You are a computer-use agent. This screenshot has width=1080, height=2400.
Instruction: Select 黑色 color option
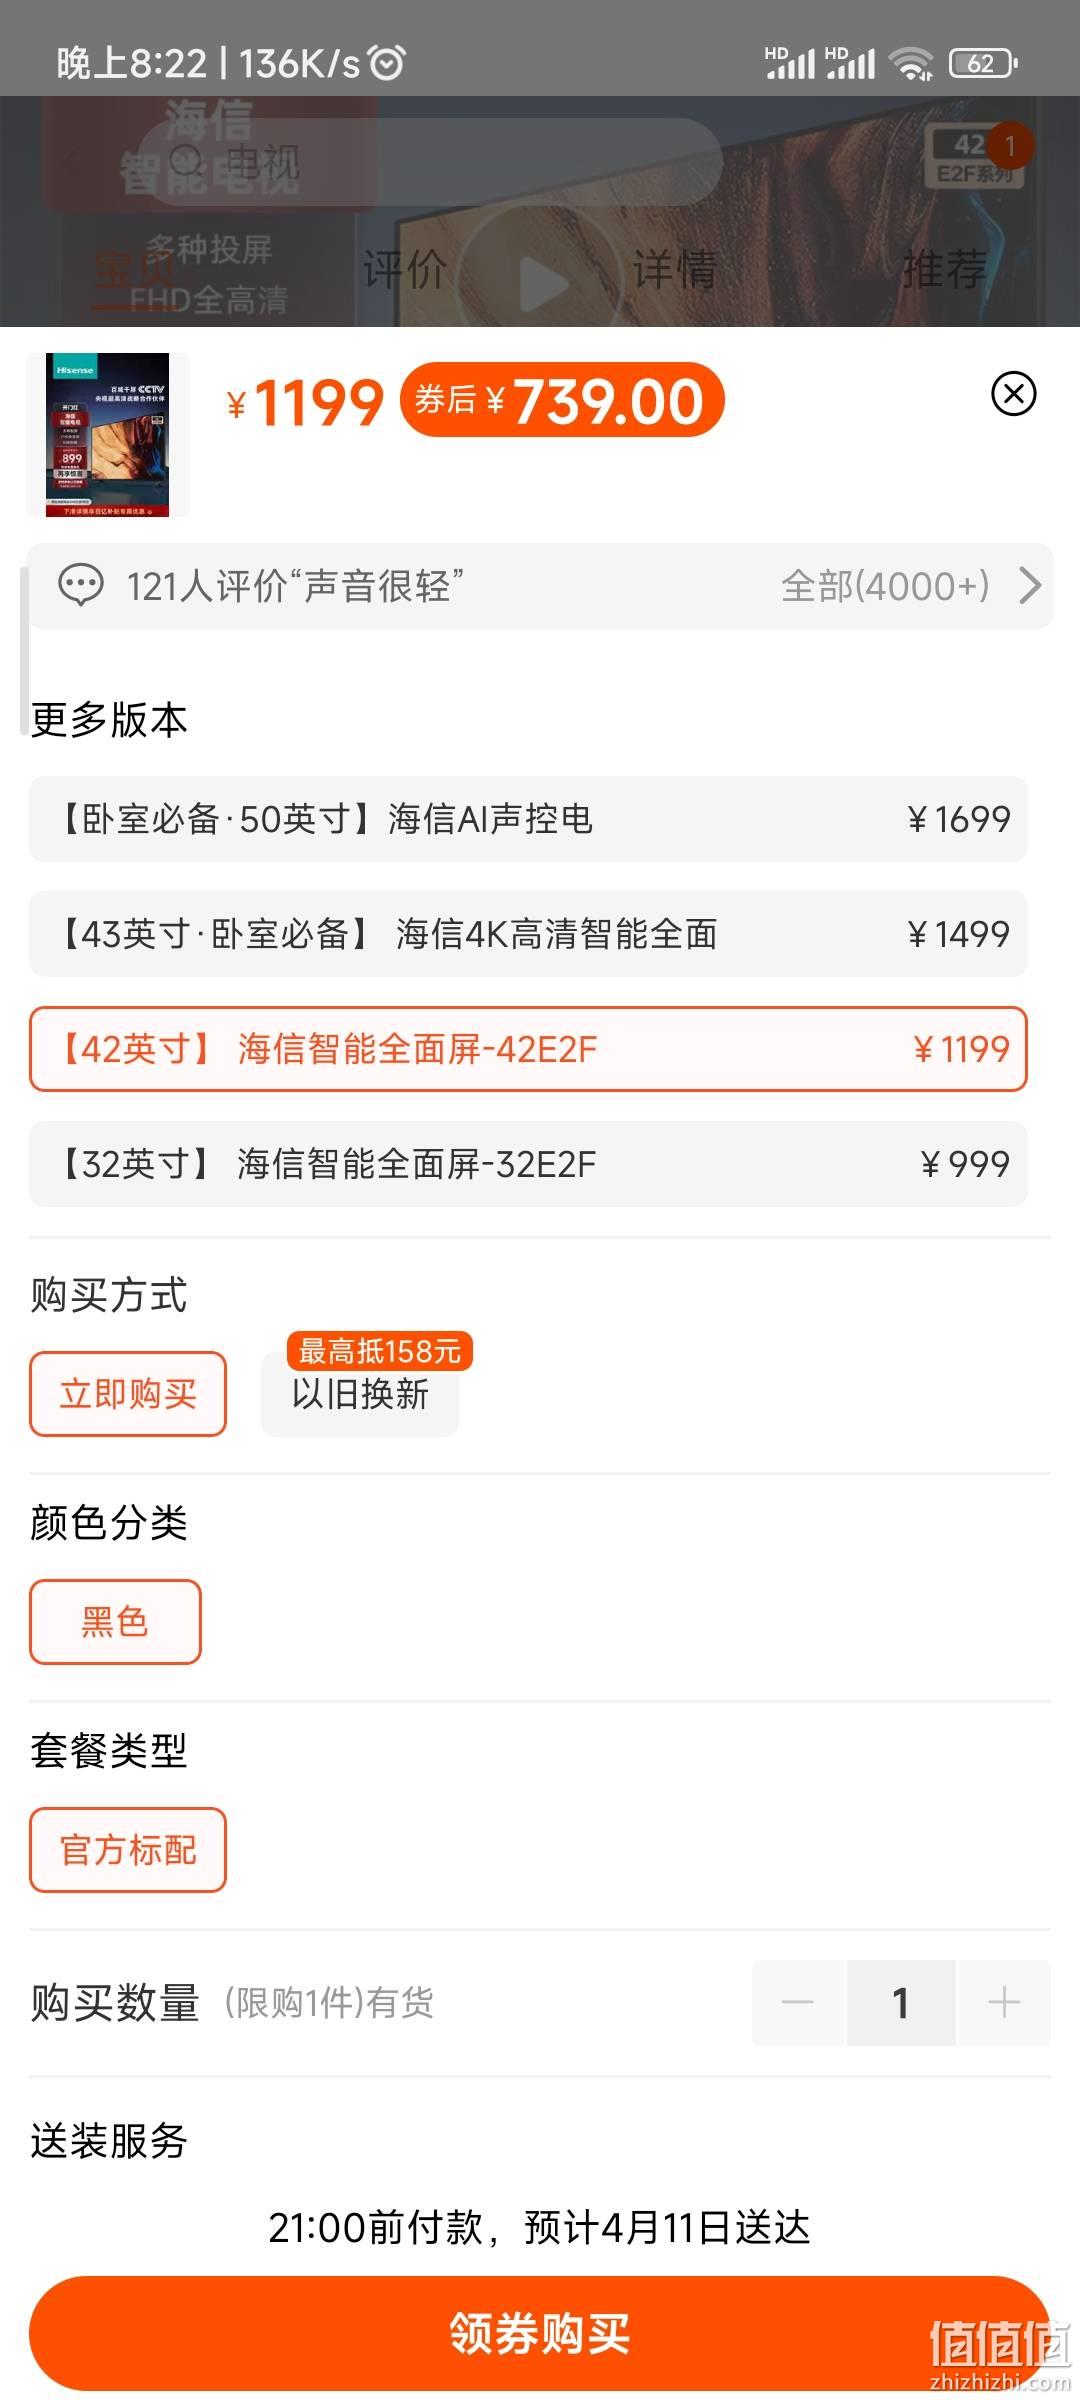[x=115, y=1622]
